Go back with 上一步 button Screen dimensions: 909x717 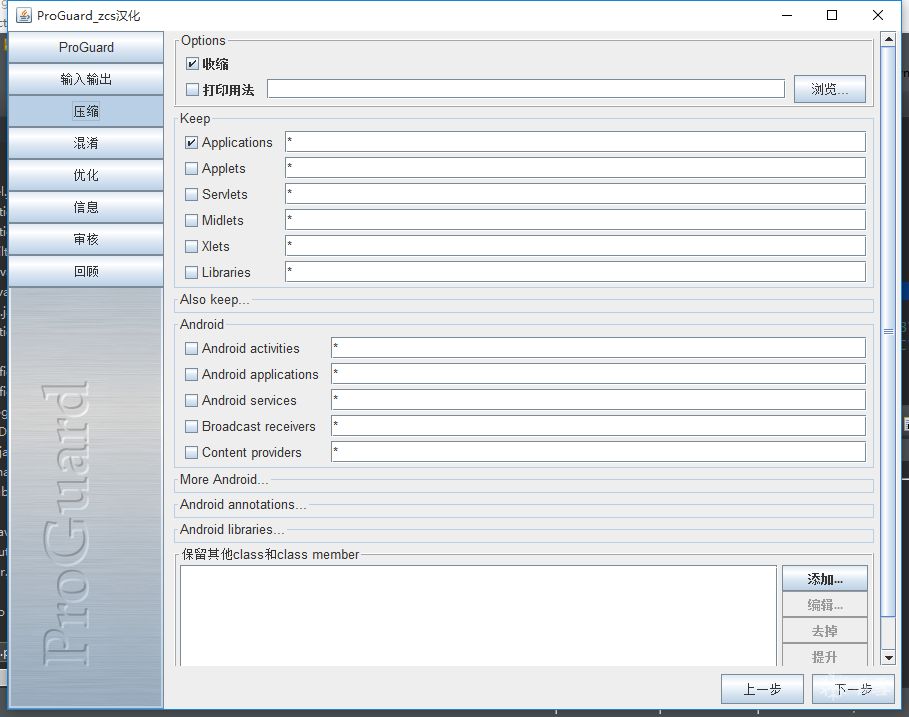pos(762,689)
